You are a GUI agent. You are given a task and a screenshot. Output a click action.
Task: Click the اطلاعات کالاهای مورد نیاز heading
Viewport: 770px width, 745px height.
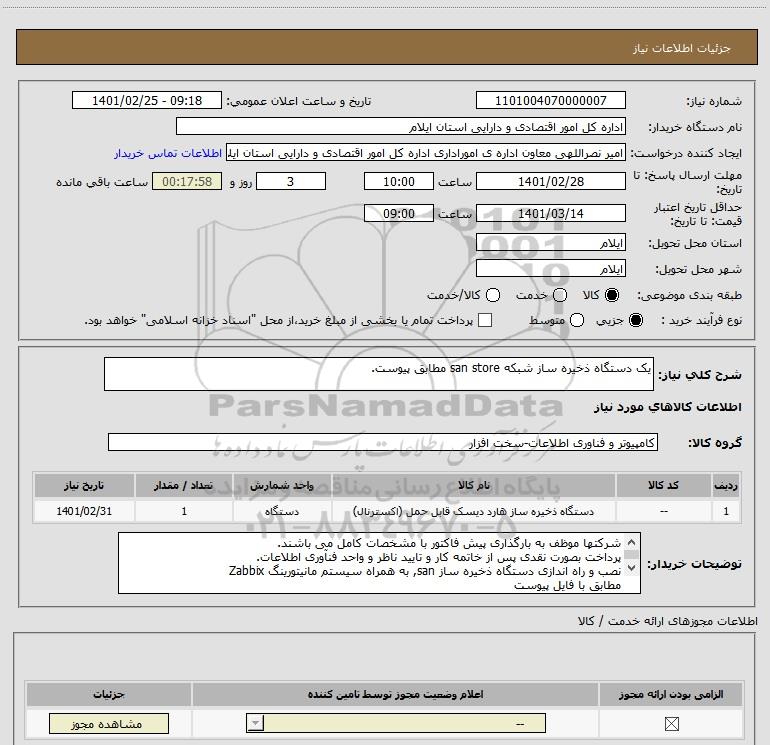668,407
